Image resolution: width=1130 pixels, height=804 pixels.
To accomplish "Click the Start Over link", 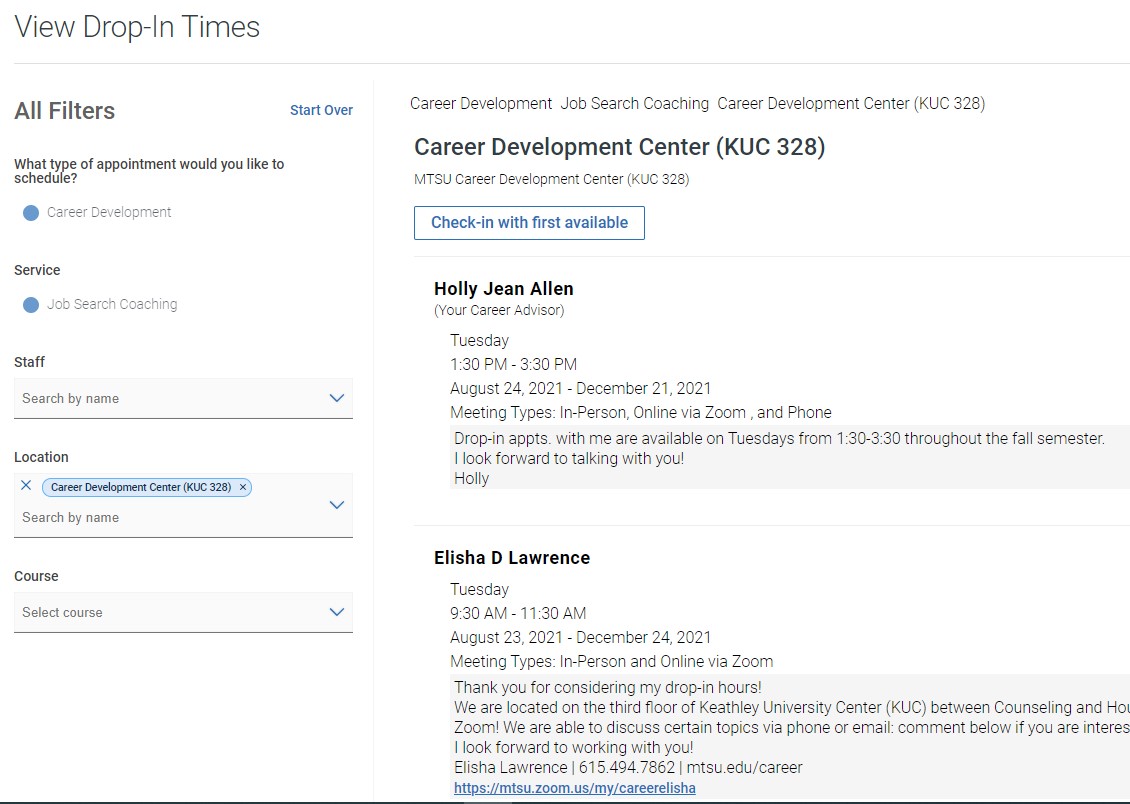I will click(321, 110).
